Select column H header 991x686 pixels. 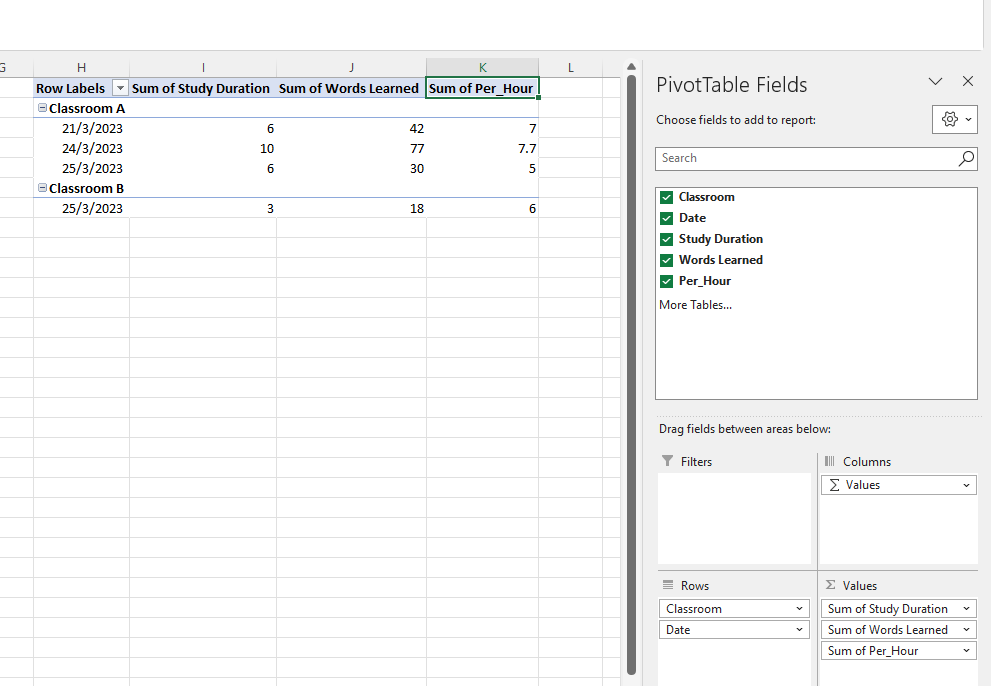pyautogui.click(x=82, y=68)
